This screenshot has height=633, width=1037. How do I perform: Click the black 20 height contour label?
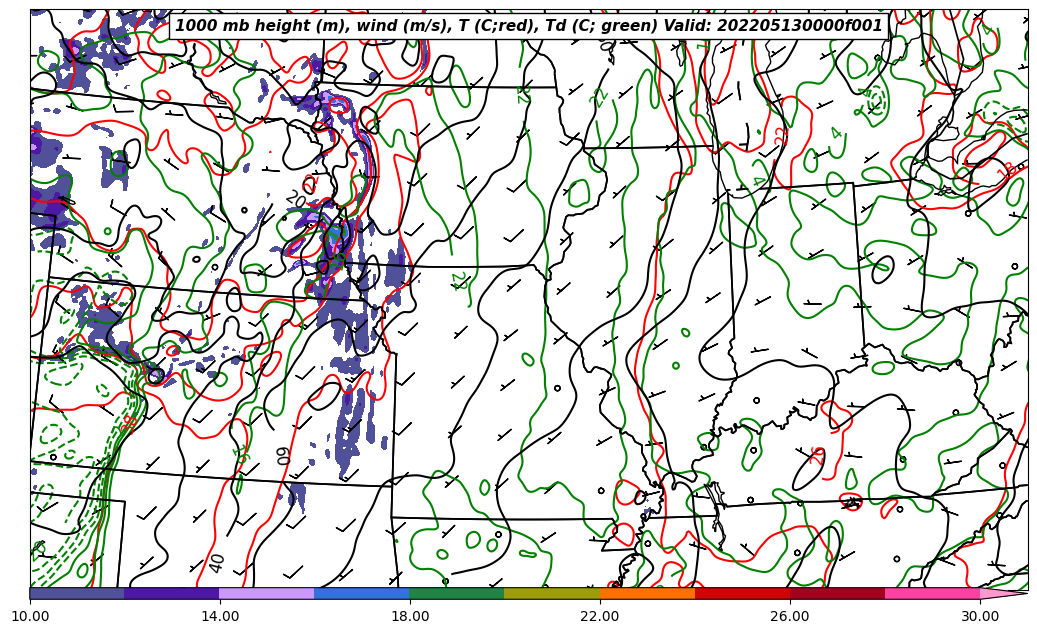(296, 198)
